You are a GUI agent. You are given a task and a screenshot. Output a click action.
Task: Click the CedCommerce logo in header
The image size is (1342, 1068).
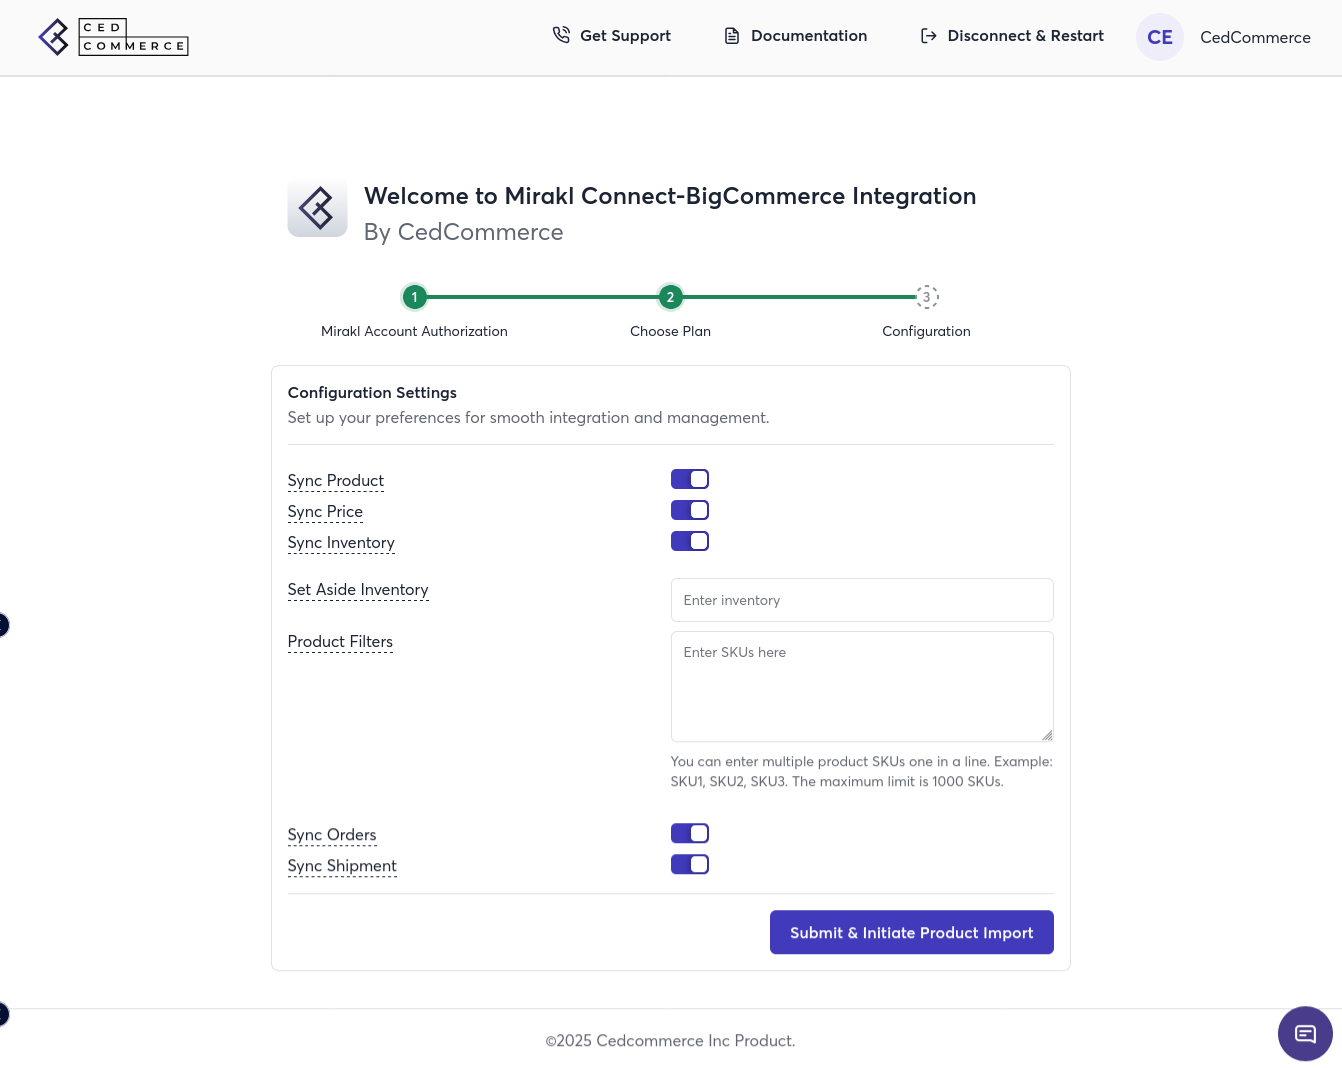click(113, 37)
